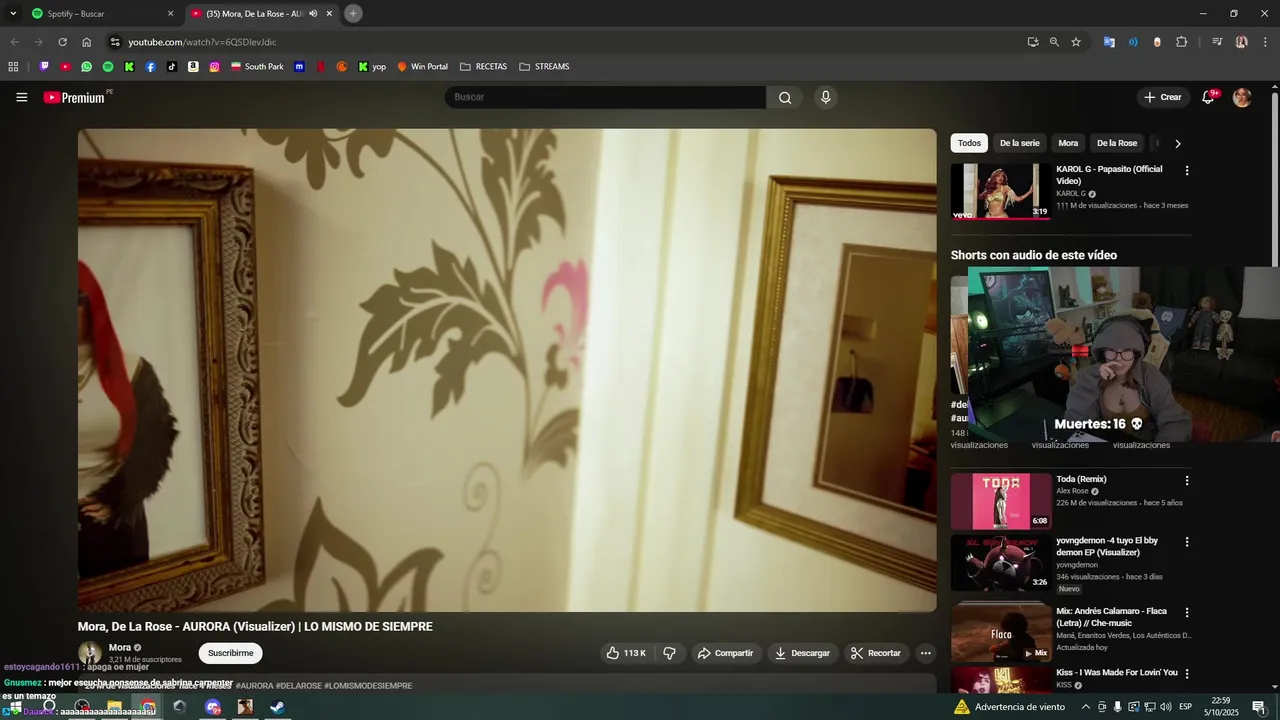
Task: Select the De la serie filter chip
Action: [1020, 143]
